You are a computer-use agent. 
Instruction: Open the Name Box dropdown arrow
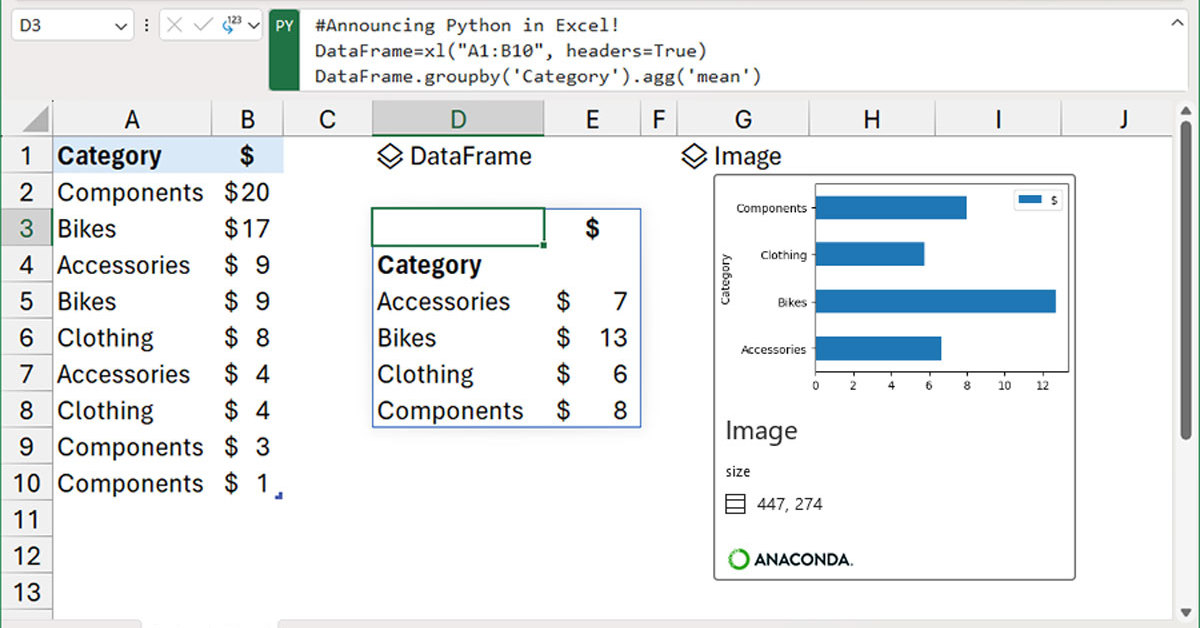[x=121, y=25]
